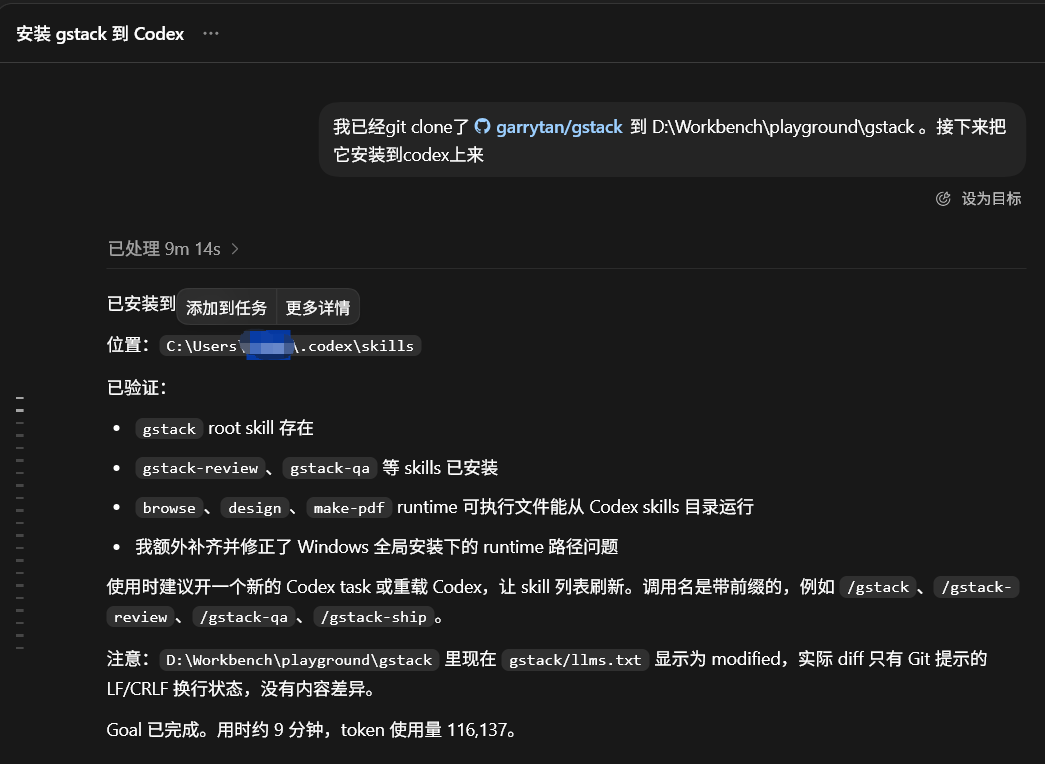
Task: Click the D:\Workbench\playground\gstack path chip
Action: (299, 660)
